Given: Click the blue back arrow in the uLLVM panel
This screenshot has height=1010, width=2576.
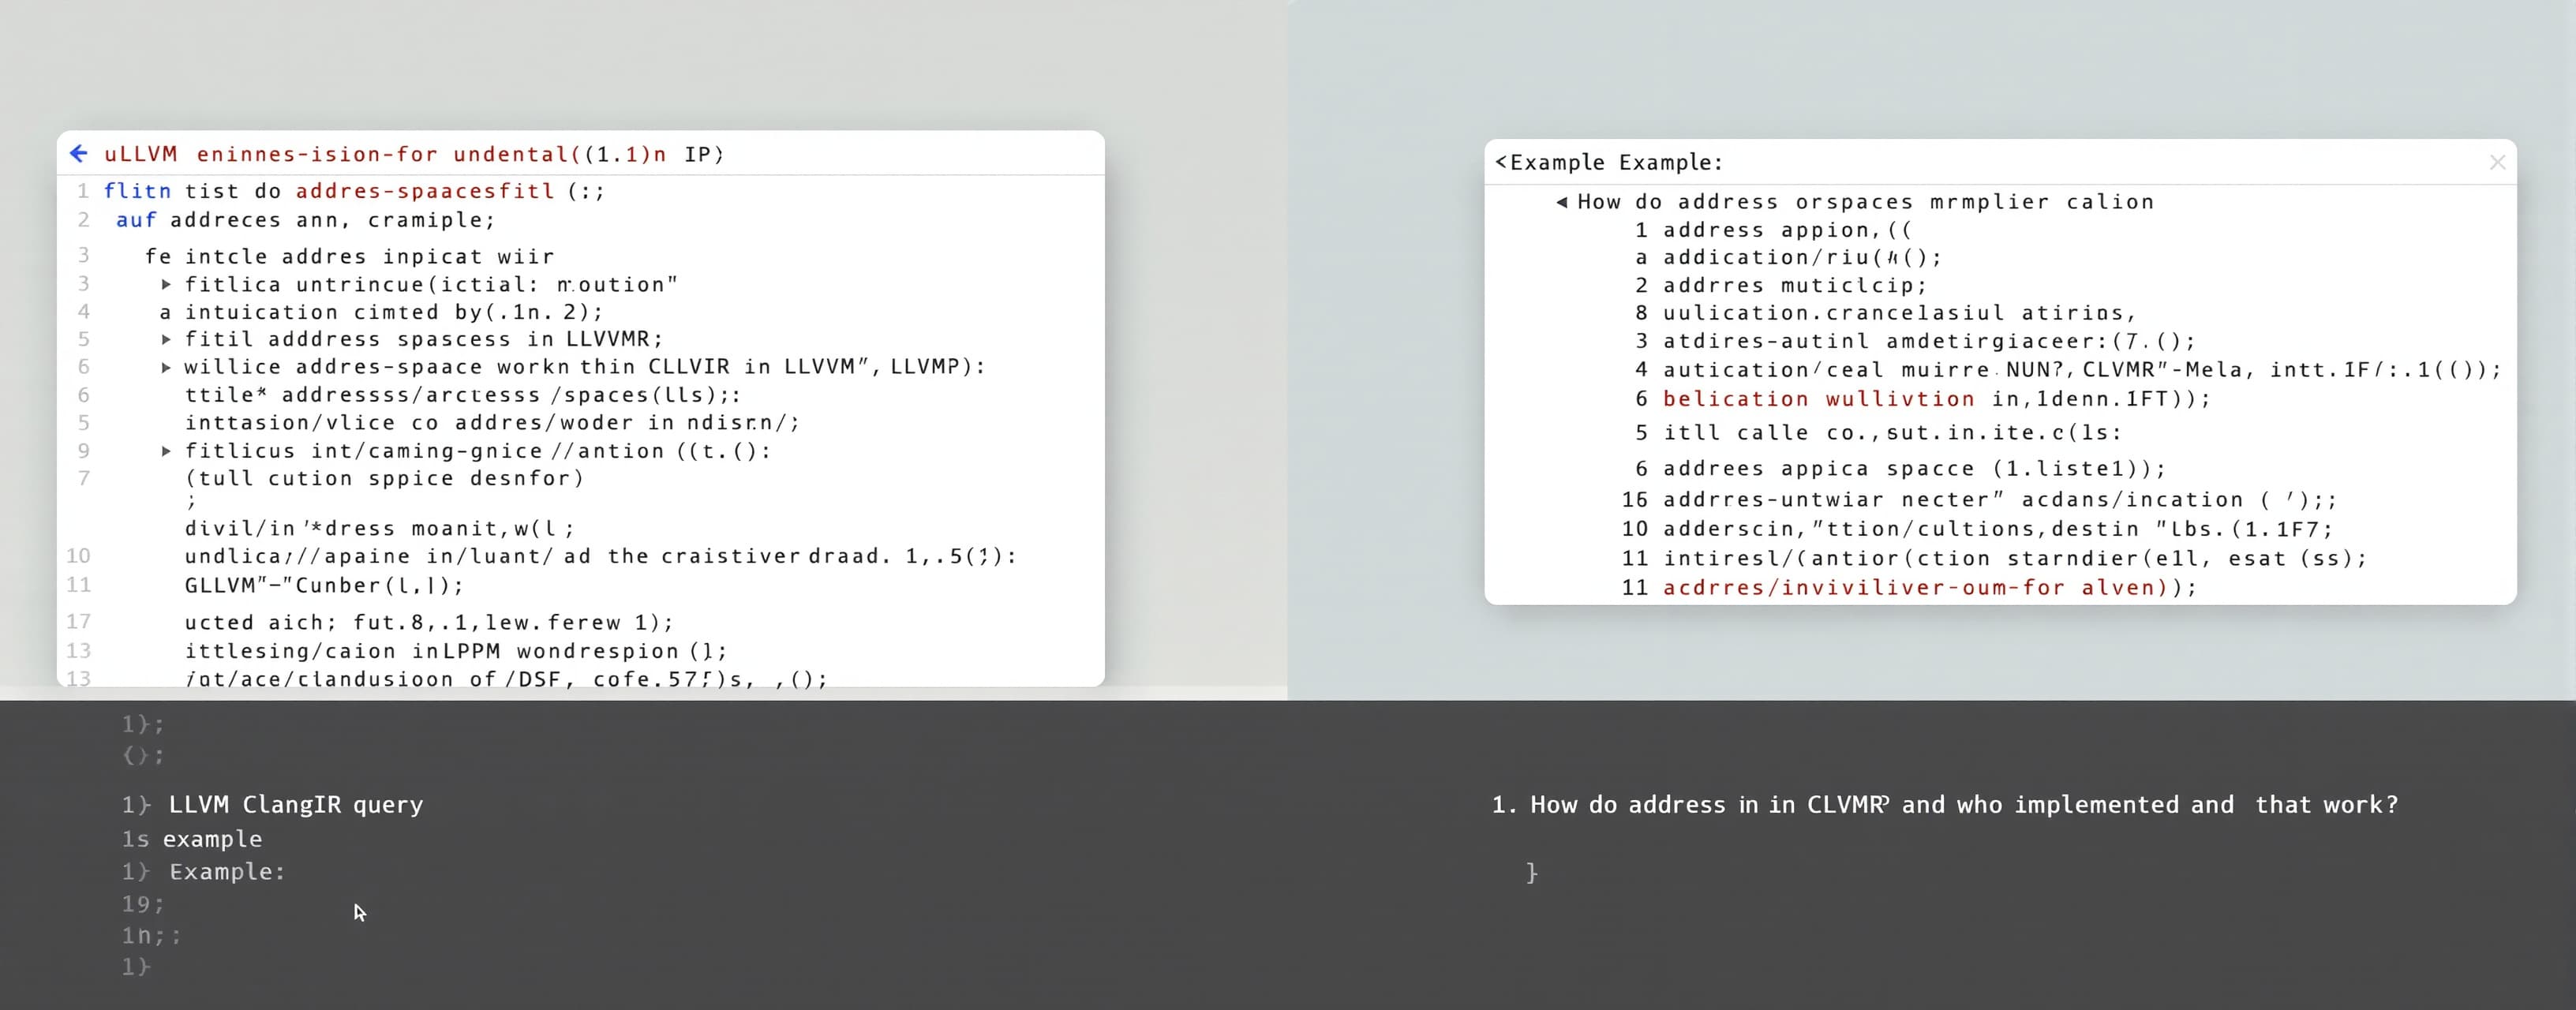Looking at the screenshot, I should tap(79, 153).
